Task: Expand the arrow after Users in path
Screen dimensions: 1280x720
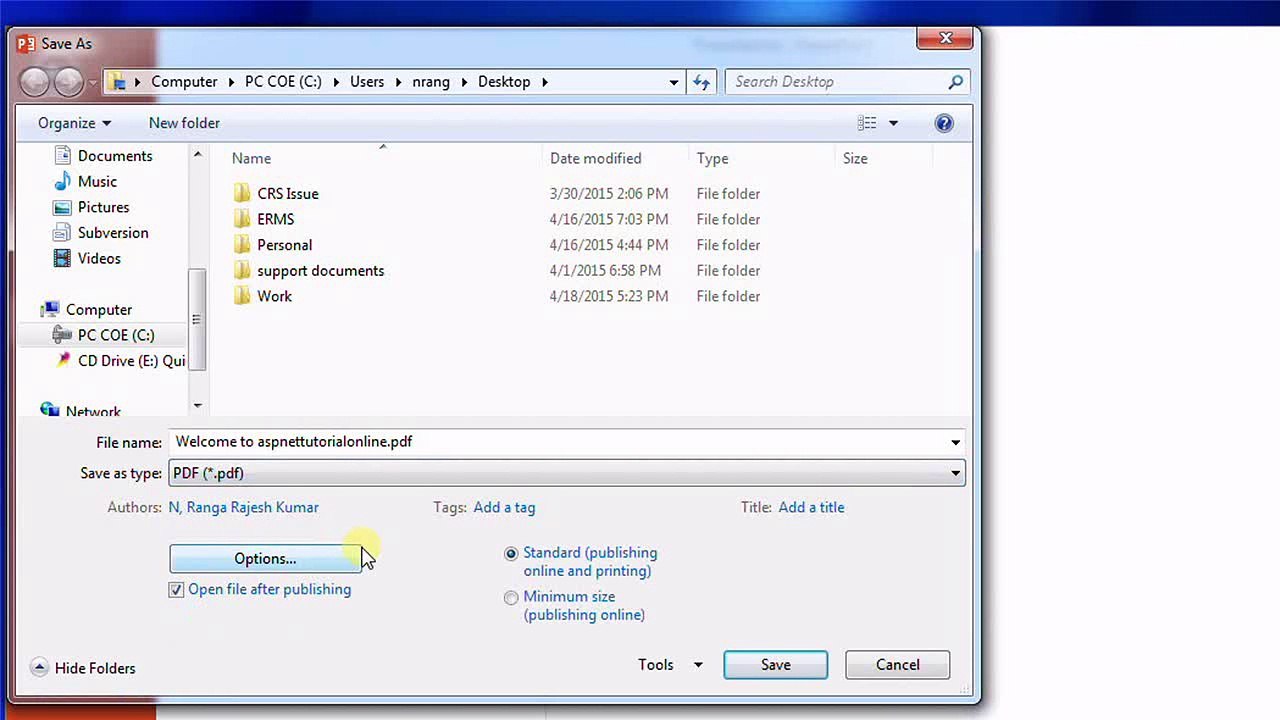Action: click(398, 82)
